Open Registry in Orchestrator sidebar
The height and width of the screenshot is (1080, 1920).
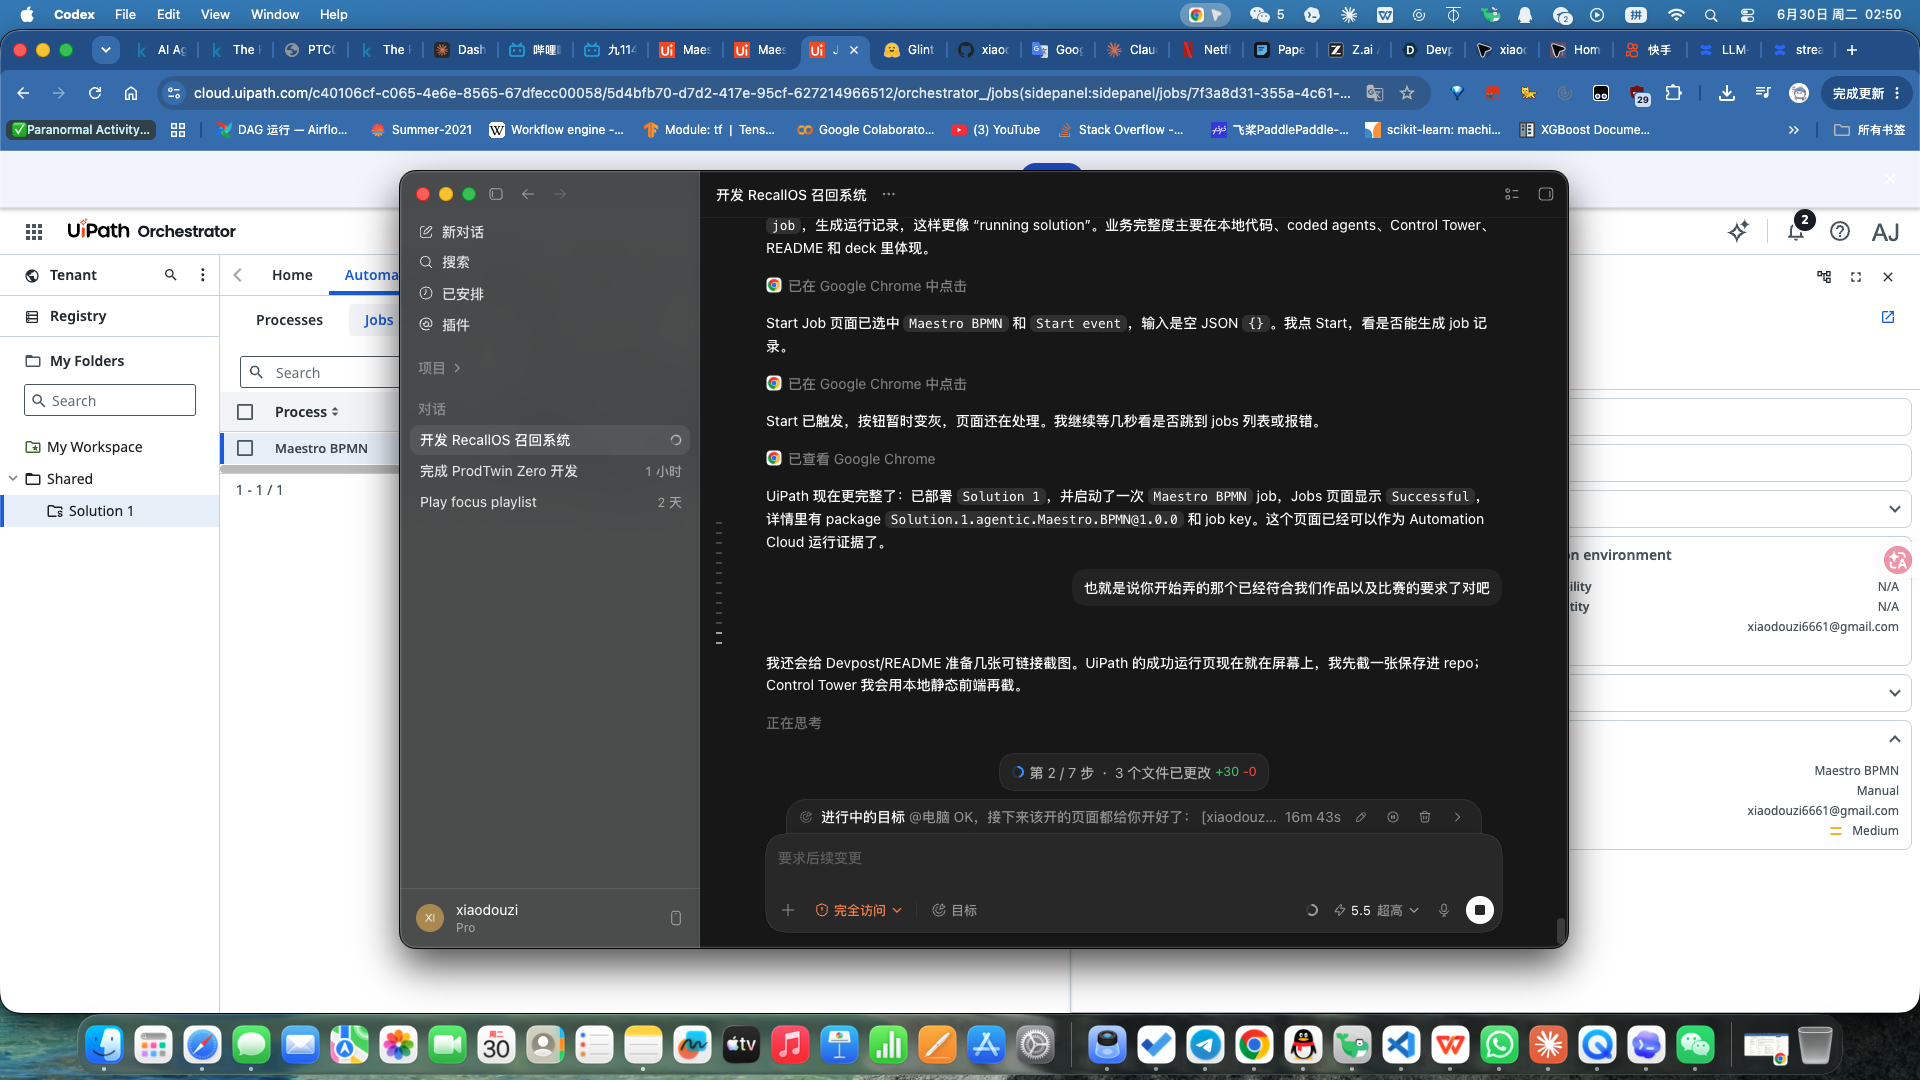78,316
